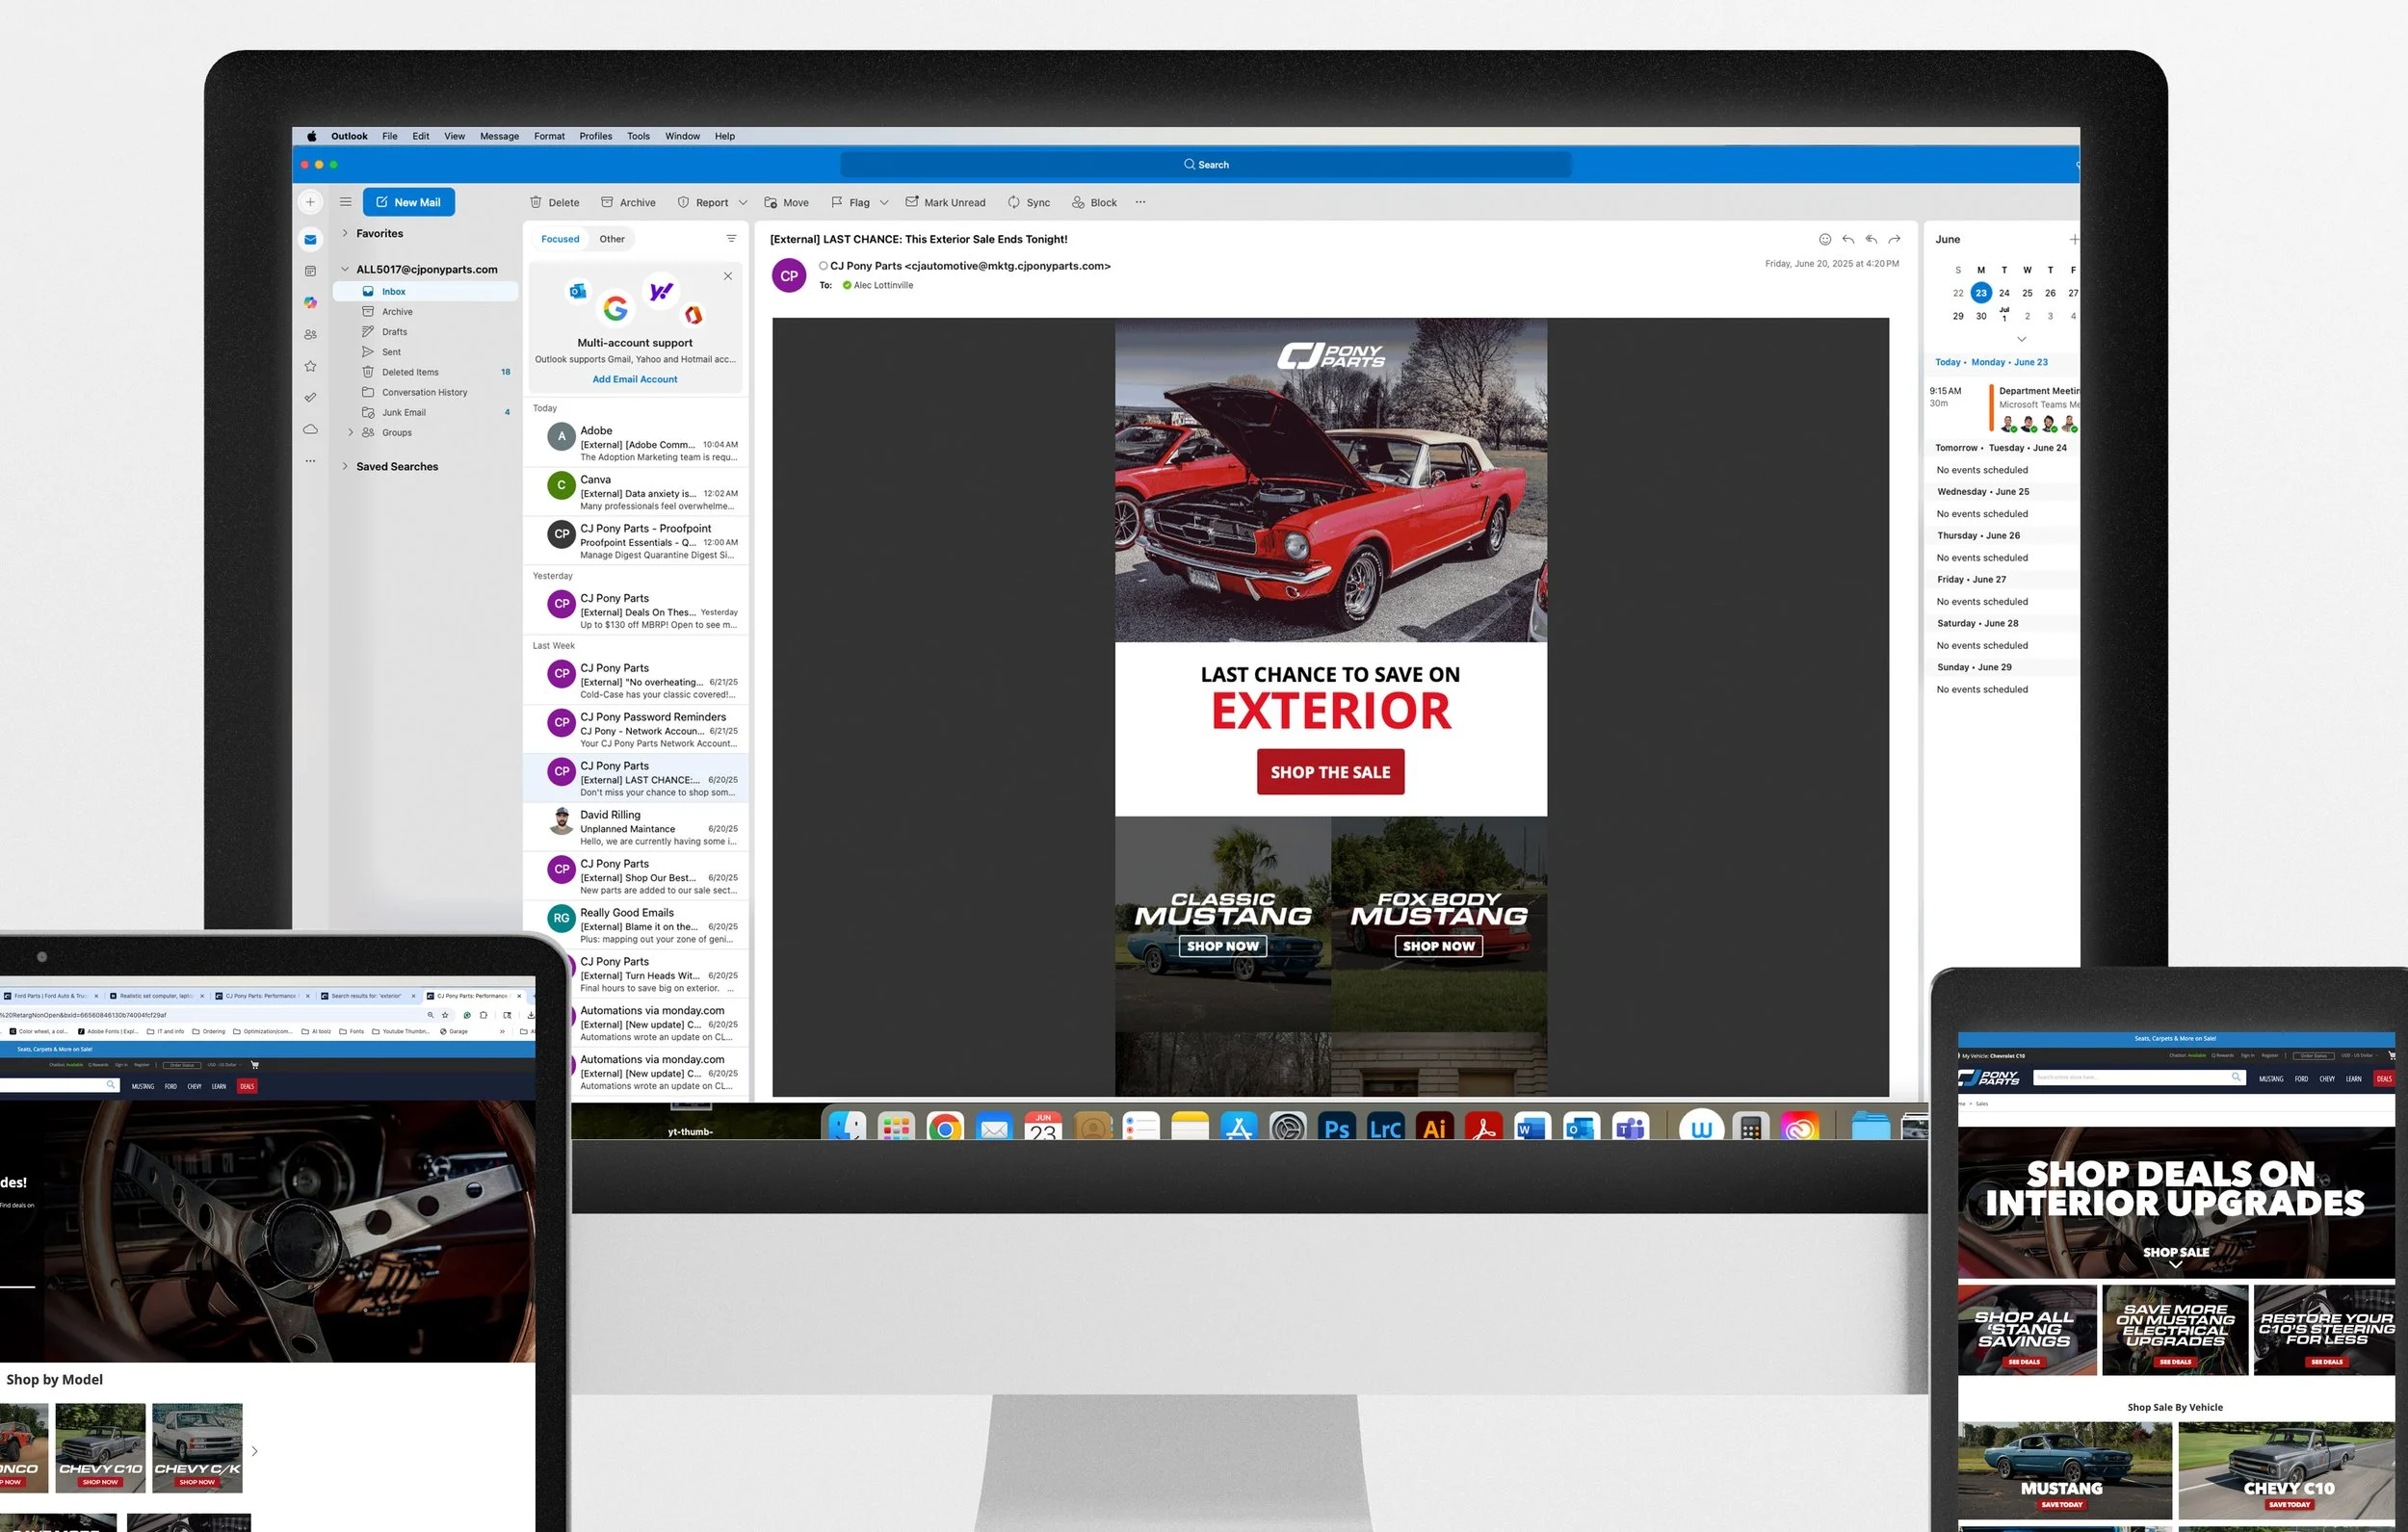Select June 24 in mini calendar
This screenshot has width=2408, height=1532.
(x=2004, y=293)
